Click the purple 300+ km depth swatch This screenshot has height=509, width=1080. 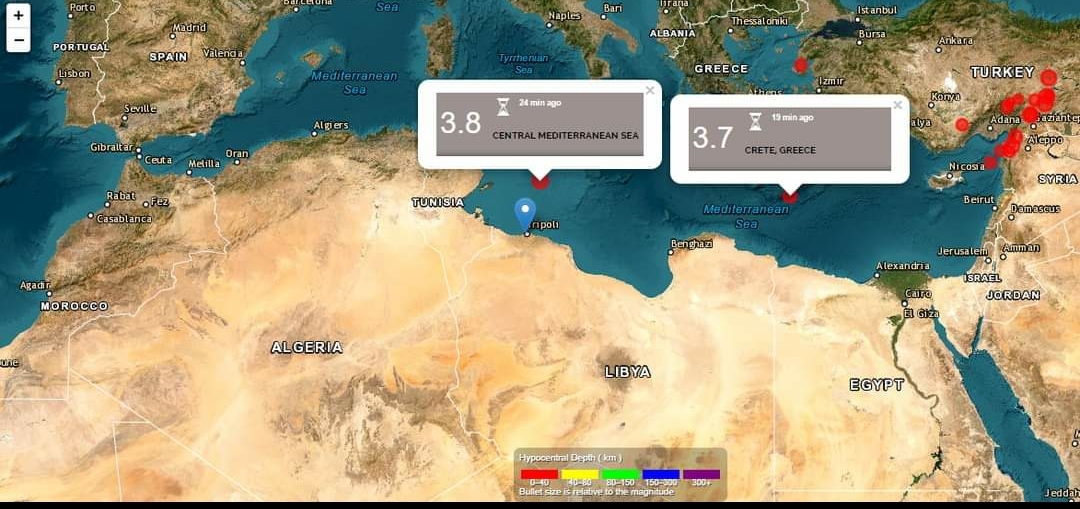pyautogui.click(x=701, y=474)
